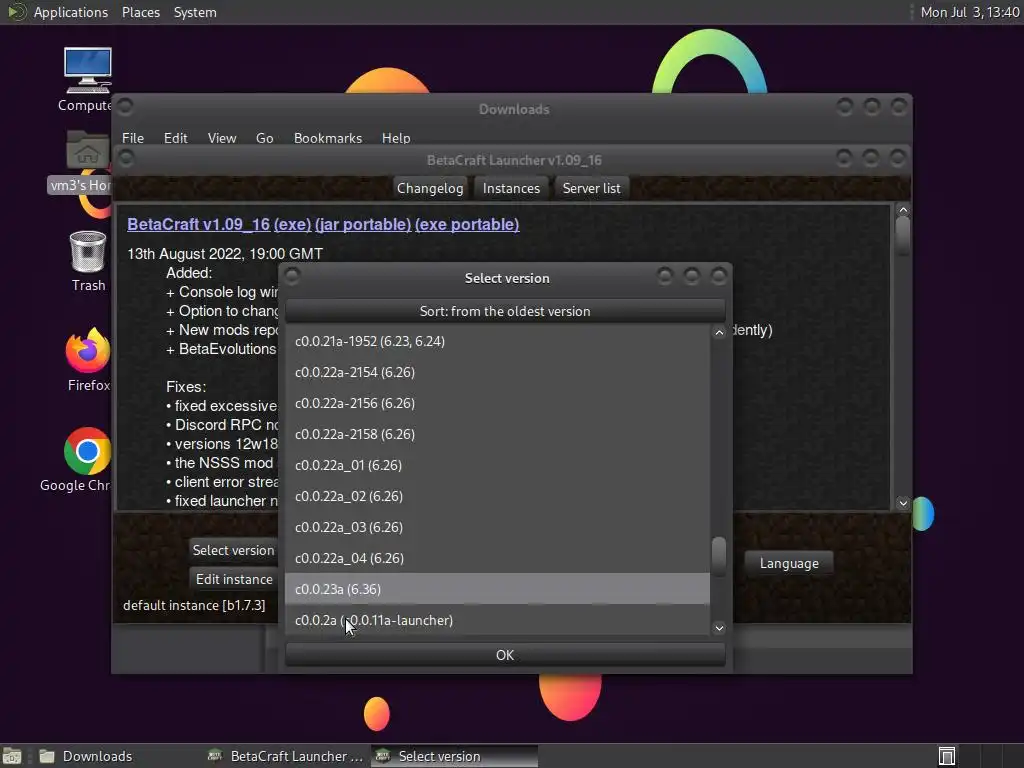This screenshot has width=1024, height=768.
Task: Open the Places menu
Action: (x=140, y=12)
